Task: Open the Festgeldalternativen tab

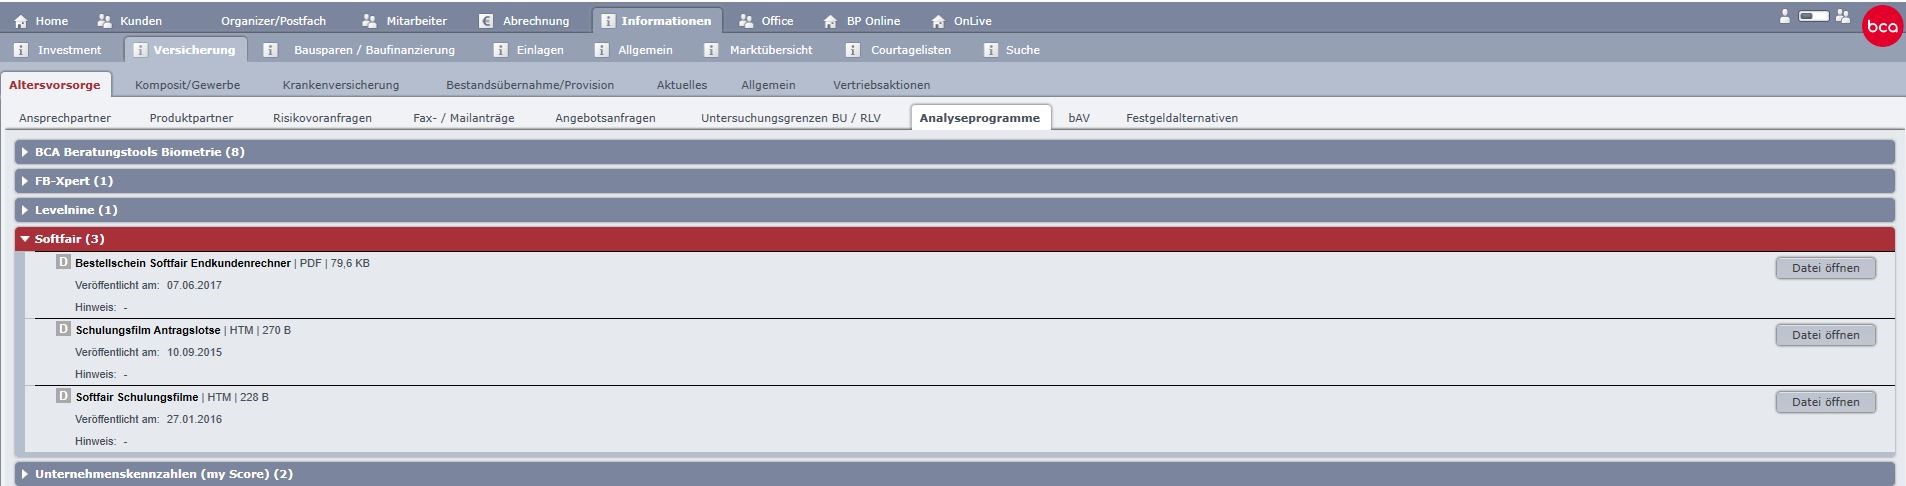Action: [x=1182, y=118]
